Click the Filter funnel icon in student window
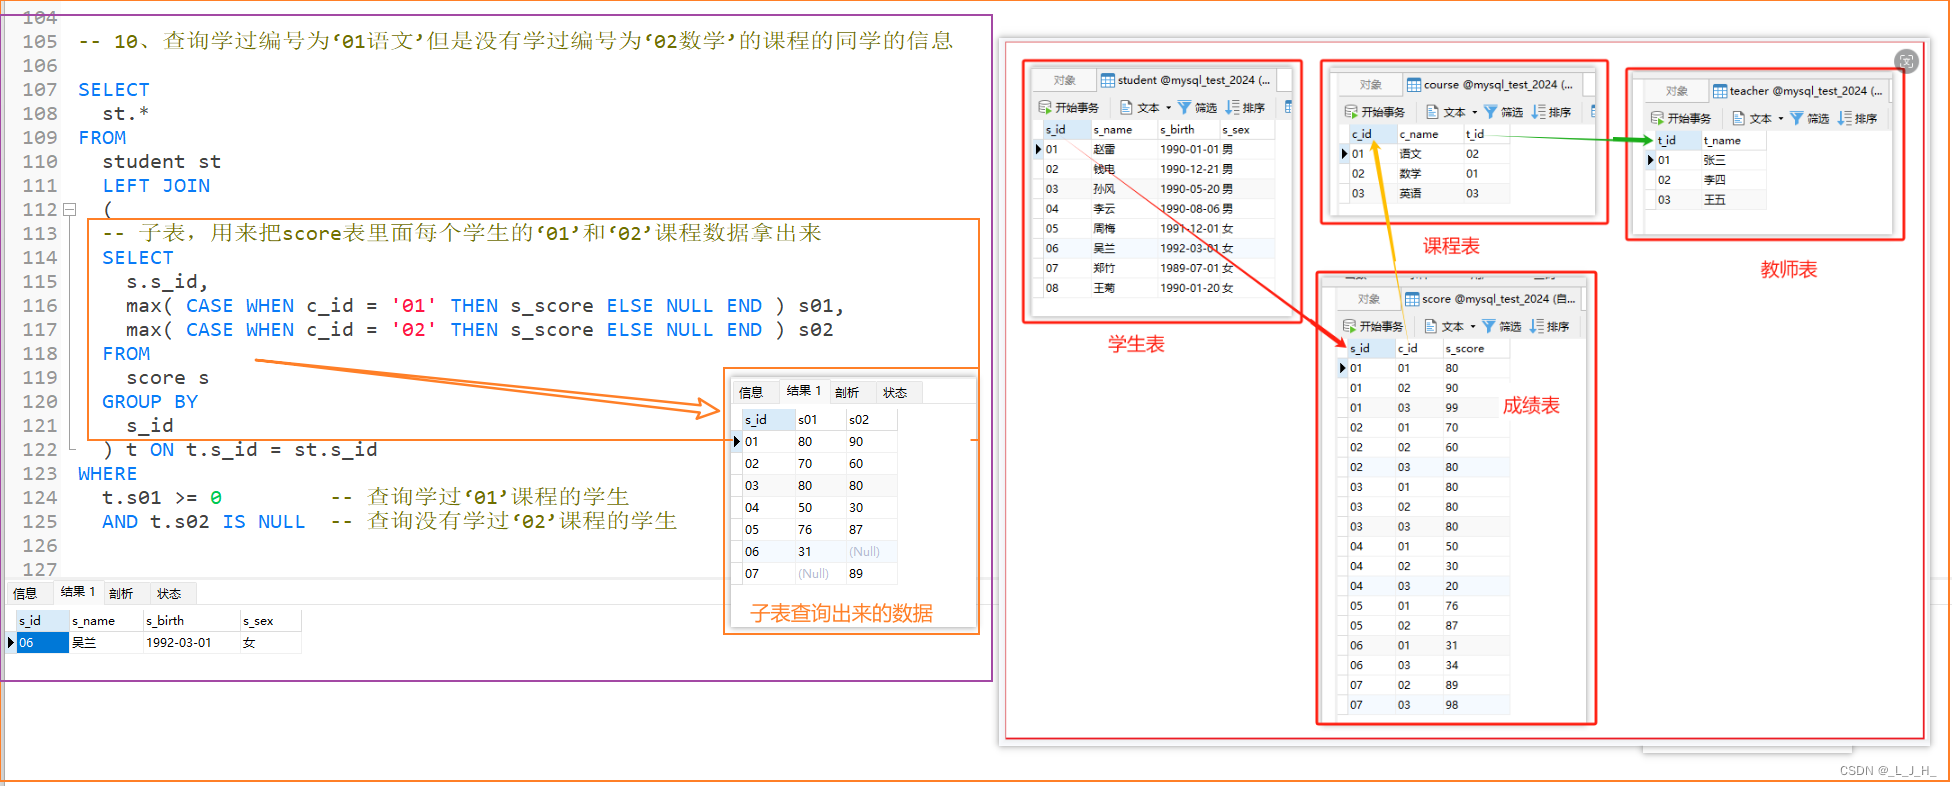This screenshot has width=1952, height=786. [1184, 107]
